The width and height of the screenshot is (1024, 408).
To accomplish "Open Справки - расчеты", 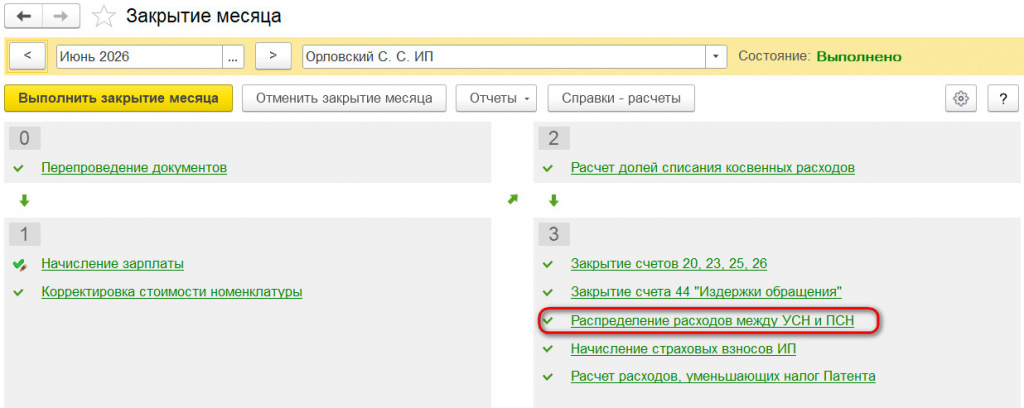I will [x=620, y=99].
